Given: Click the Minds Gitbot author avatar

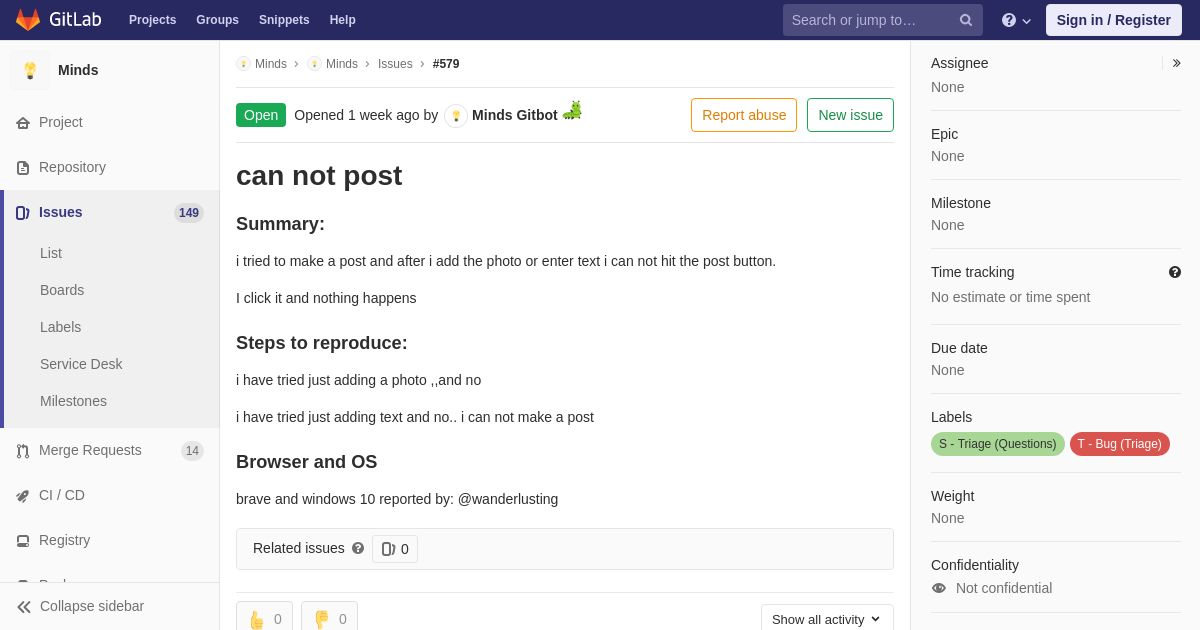Looking at the screenshot, I should pos(456,116).
